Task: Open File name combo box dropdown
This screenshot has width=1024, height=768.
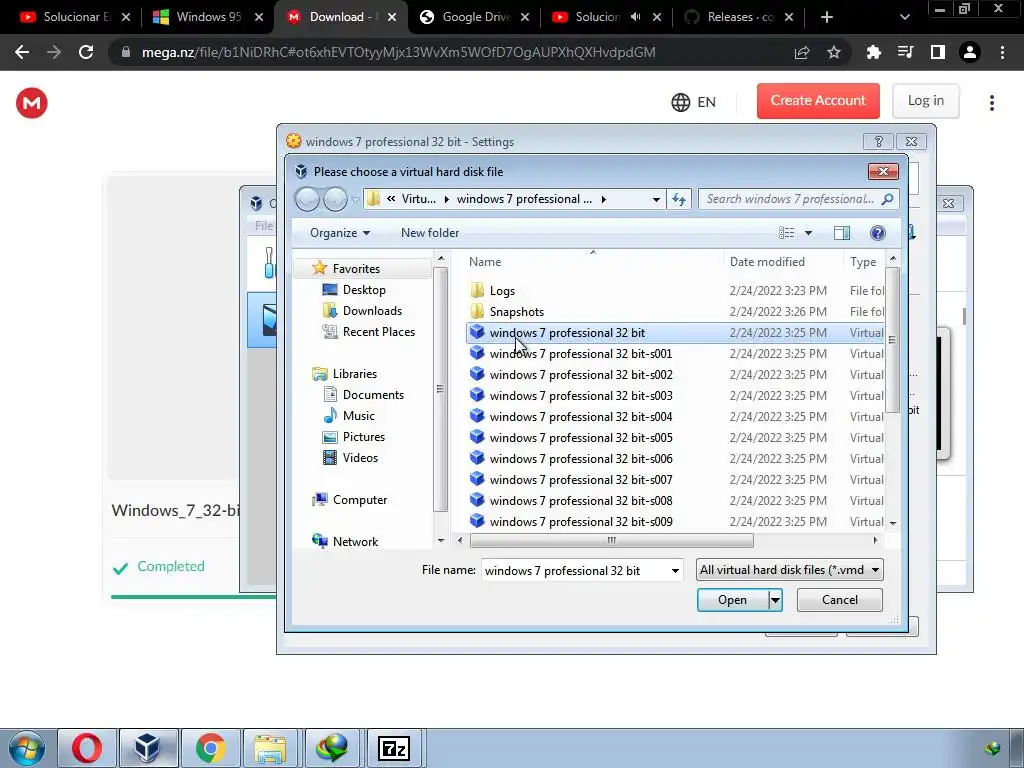Action: [x=675, y=571]
